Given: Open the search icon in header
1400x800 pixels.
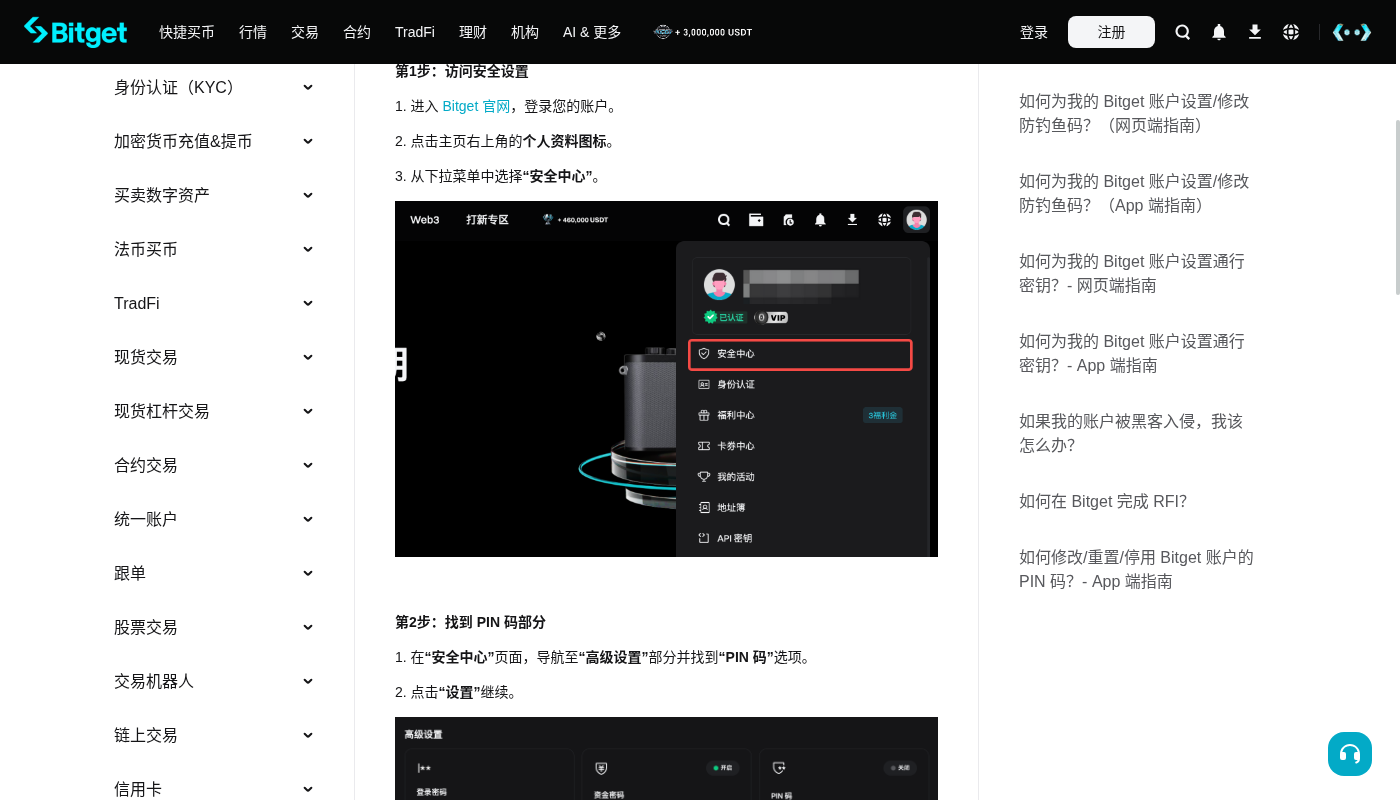Looking at the screenshot, I should 1183,32.
